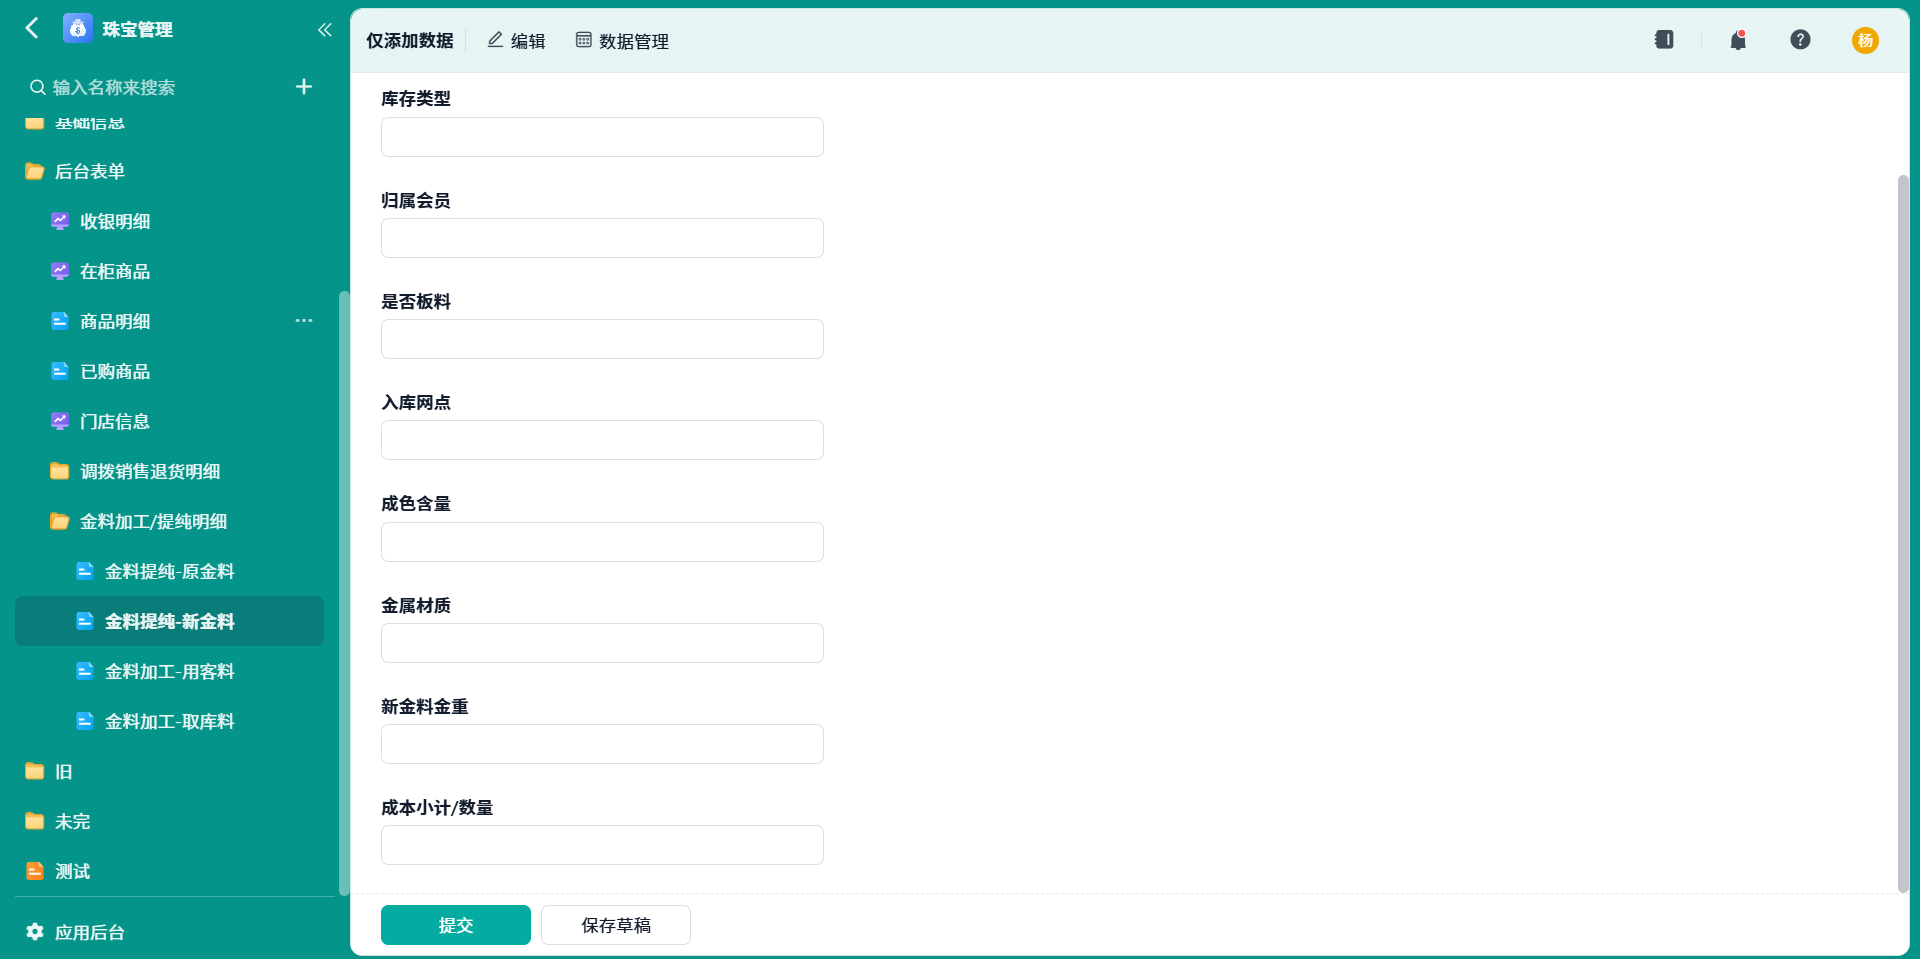Click the 珠宝管理 app logo icon
This screenshot has width=1920, height=959.
[x=78, y=28]
